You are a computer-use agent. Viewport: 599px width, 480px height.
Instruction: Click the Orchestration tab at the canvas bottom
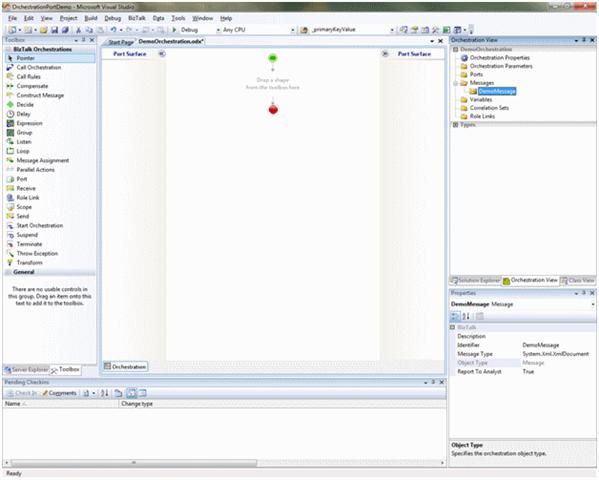click(x=125, y=366)
